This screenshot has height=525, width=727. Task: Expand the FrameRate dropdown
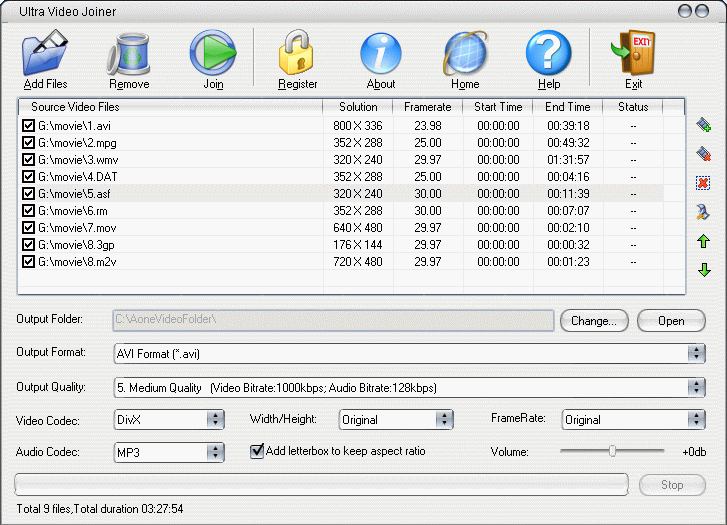(696, 420)
